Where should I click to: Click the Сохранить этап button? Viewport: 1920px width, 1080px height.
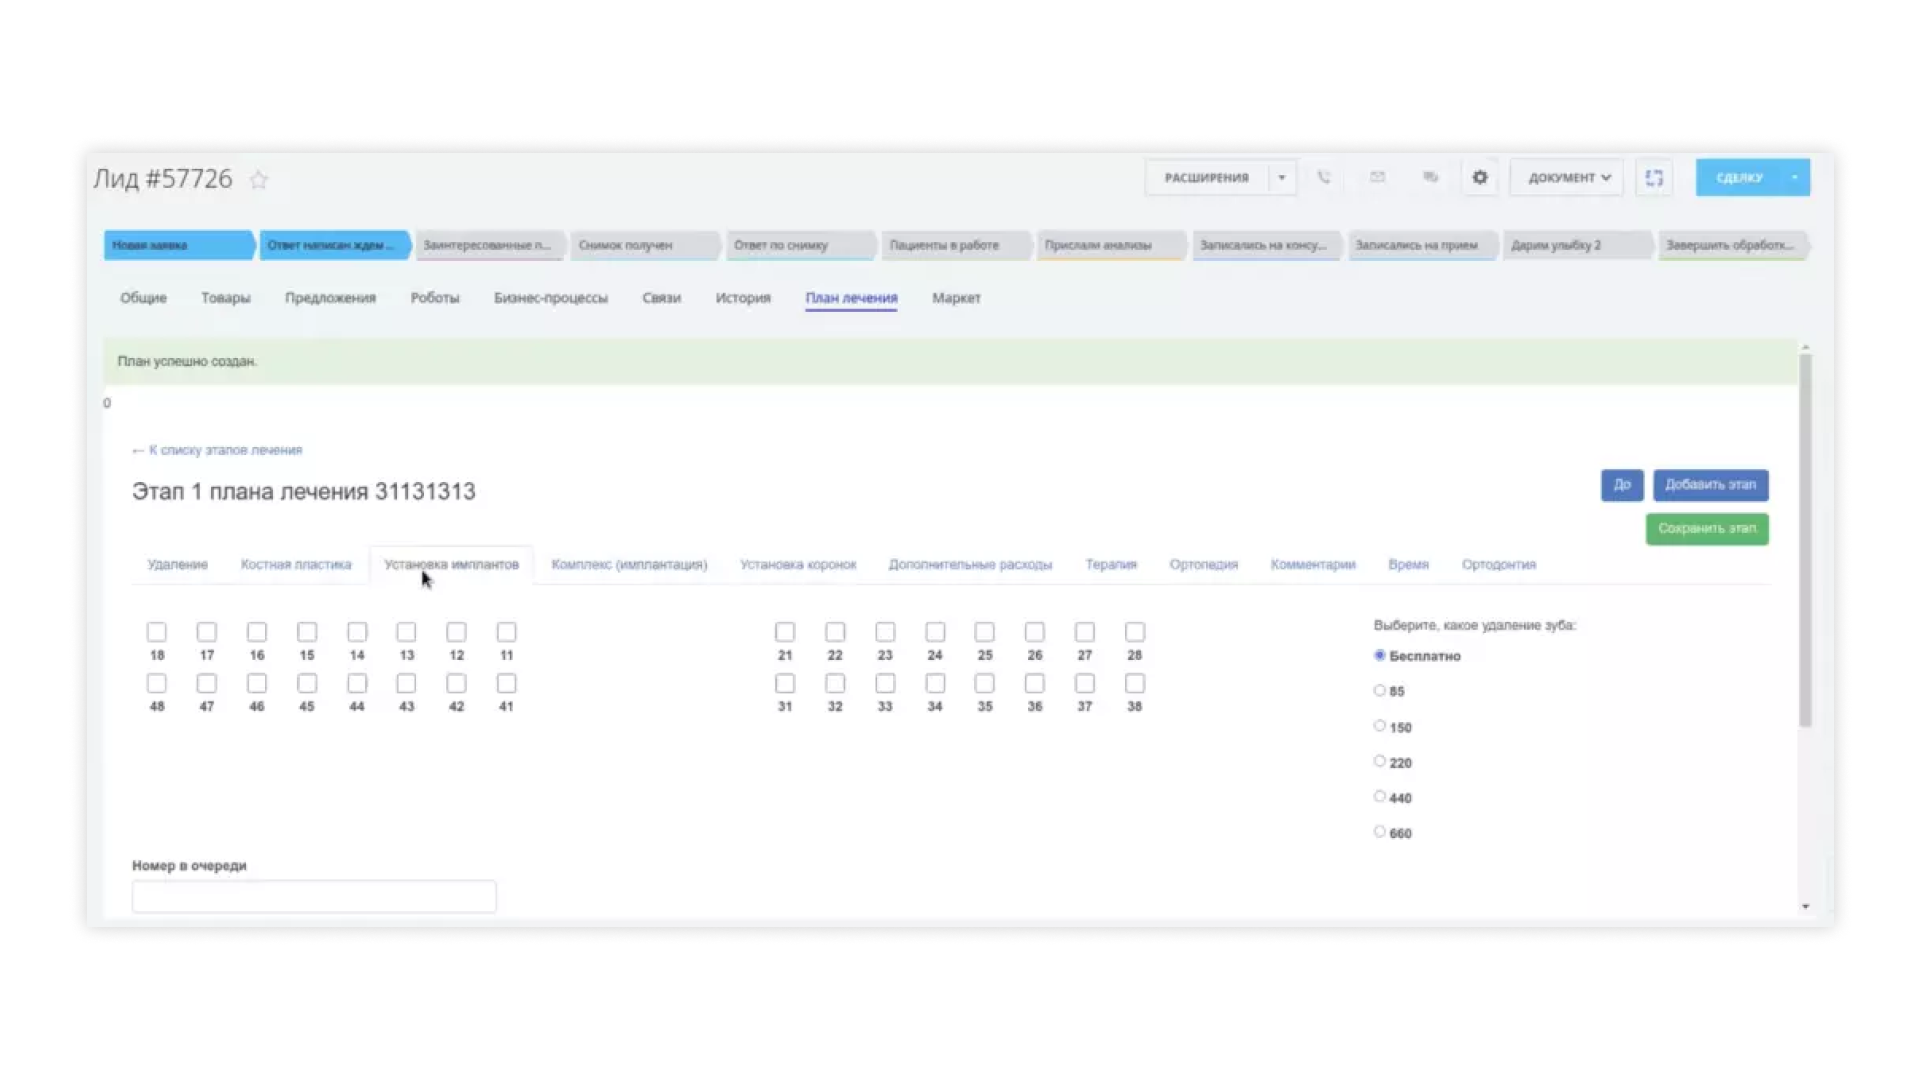pos(1707,529)
